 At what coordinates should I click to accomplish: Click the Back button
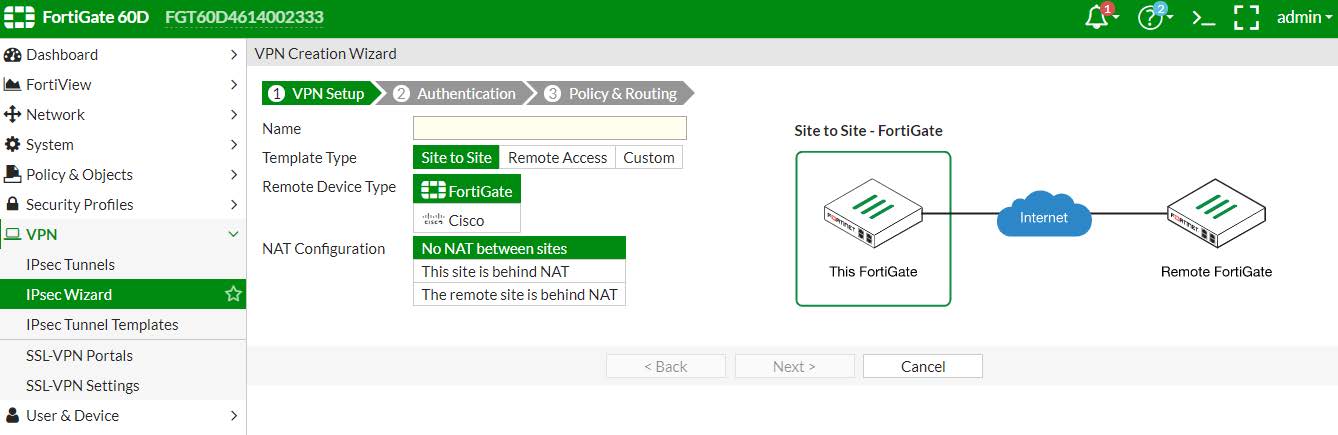click(x=665, y=366)
